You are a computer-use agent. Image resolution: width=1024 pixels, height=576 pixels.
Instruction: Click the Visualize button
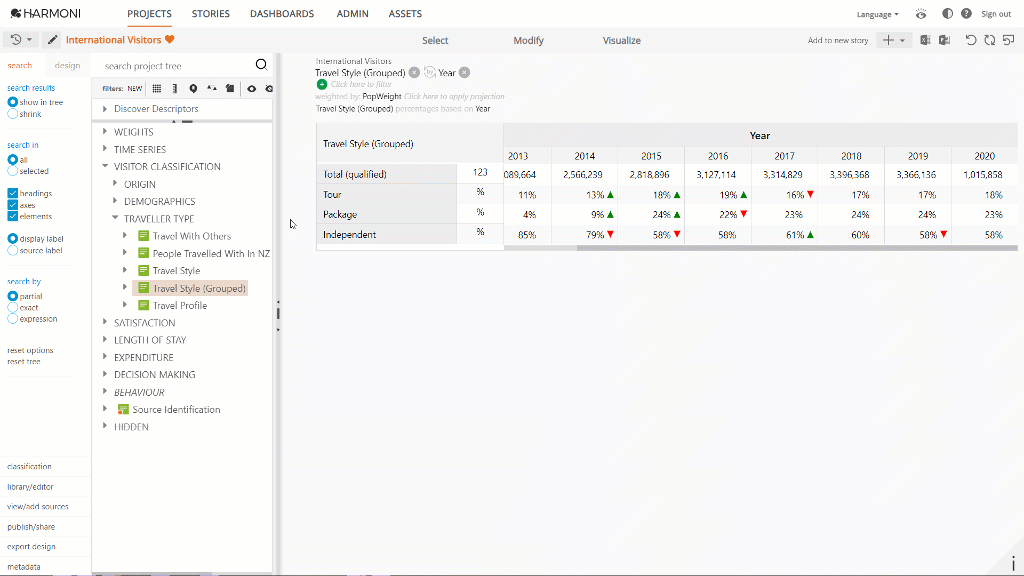coord(621,40)
